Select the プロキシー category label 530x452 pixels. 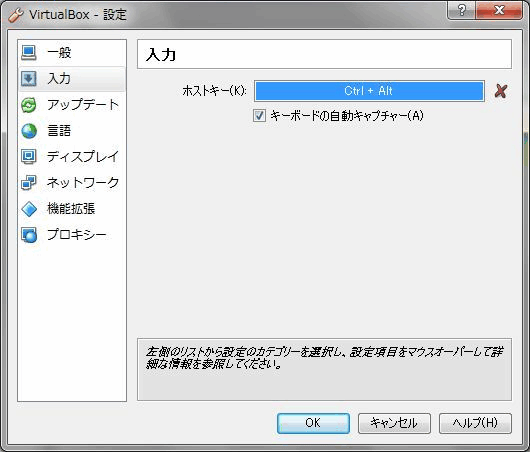pyautogui.click(x=77, y=235)
